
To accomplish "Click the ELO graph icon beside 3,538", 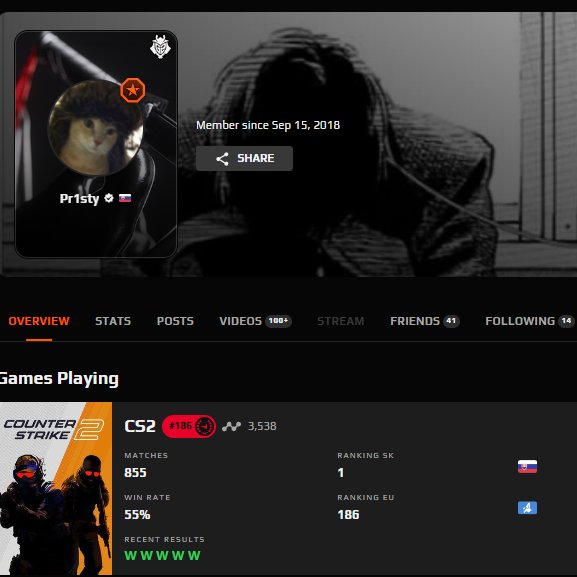I will pos(231,426).
